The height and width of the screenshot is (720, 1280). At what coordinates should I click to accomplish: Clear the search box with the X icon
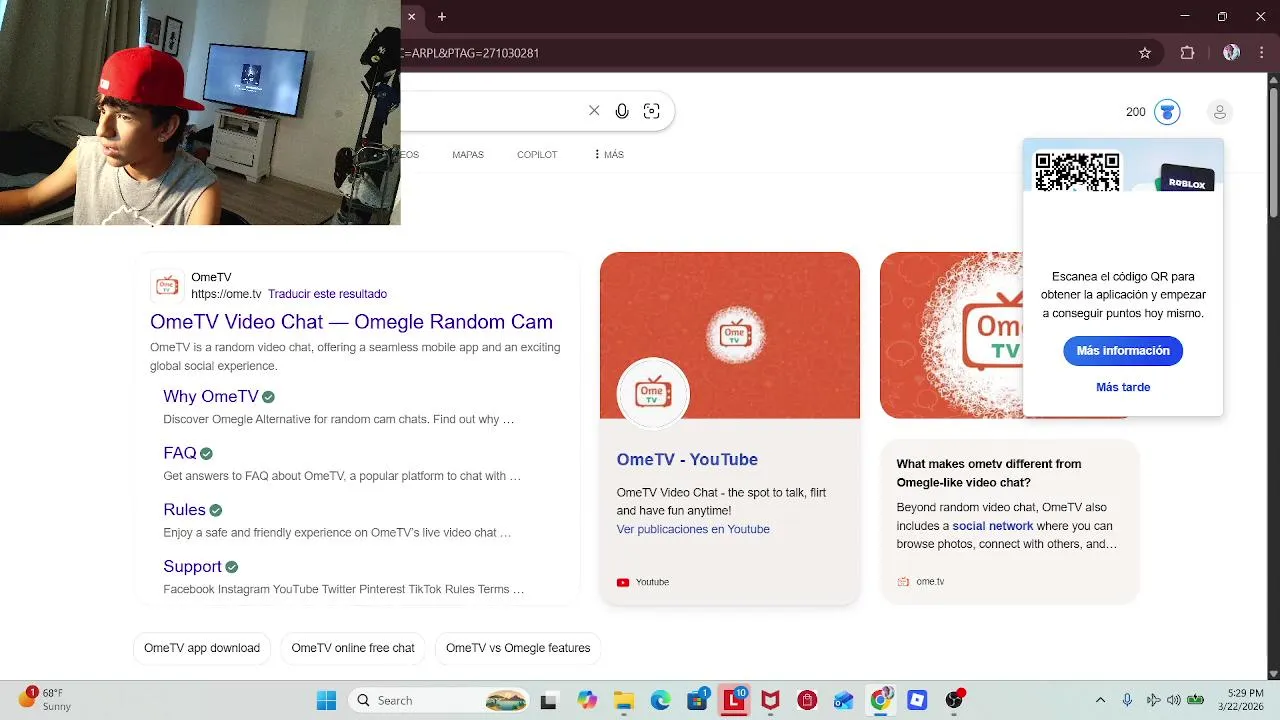click(x=594, y=111)
